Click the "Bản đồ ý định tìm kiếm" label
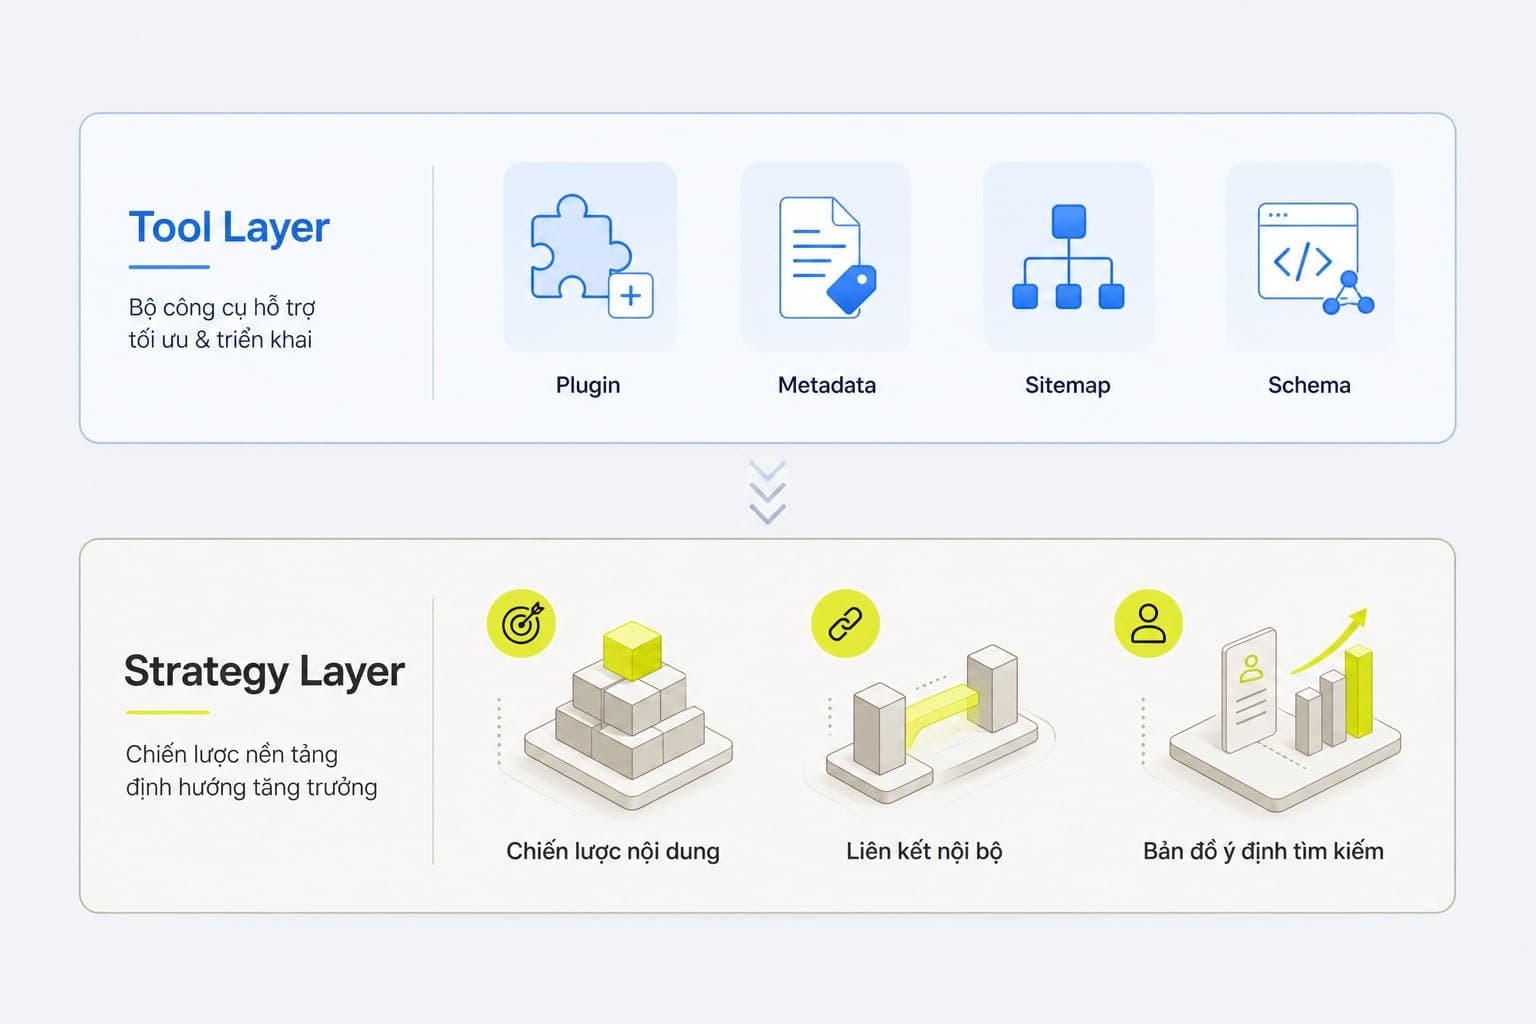 1263,851
